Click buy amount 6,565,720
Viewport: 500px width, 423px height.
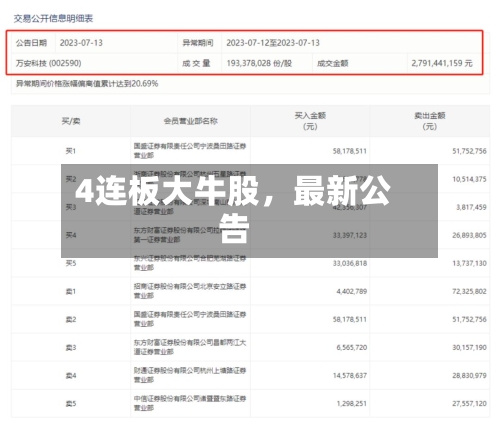[352, 347]
